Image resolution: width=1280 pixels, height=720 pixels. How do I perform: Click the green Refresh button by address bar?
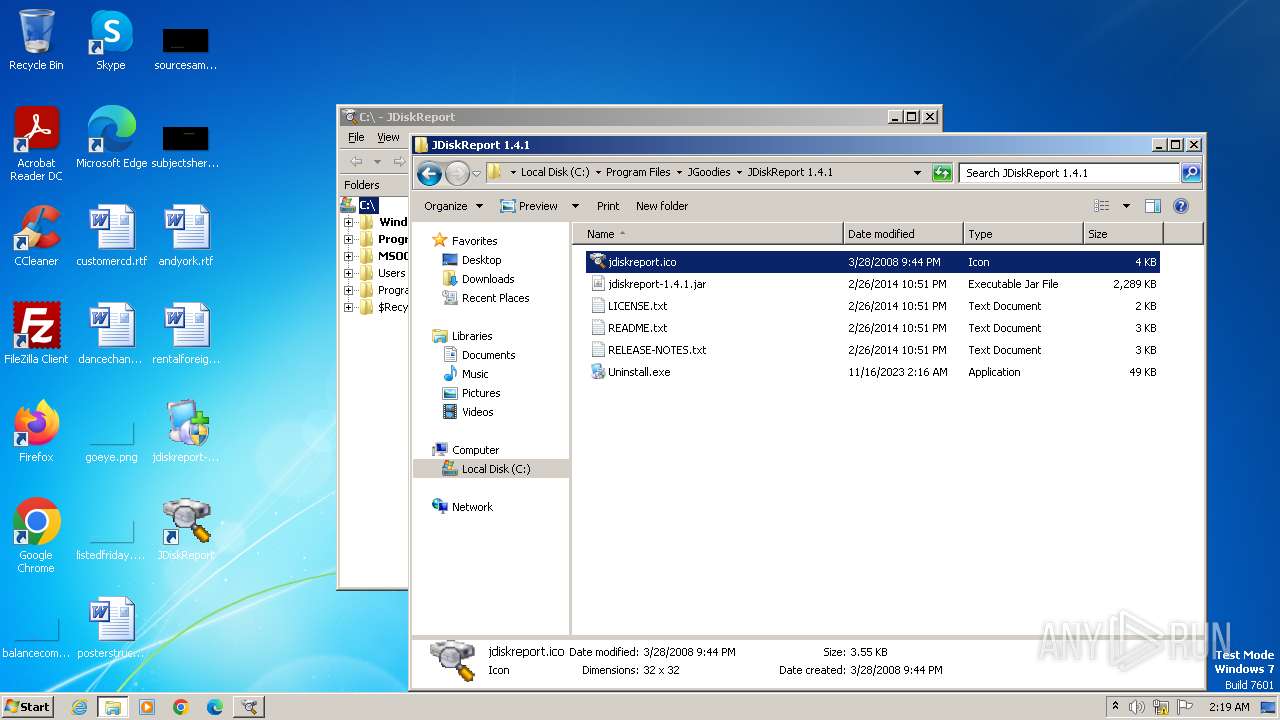coord(941,173)
